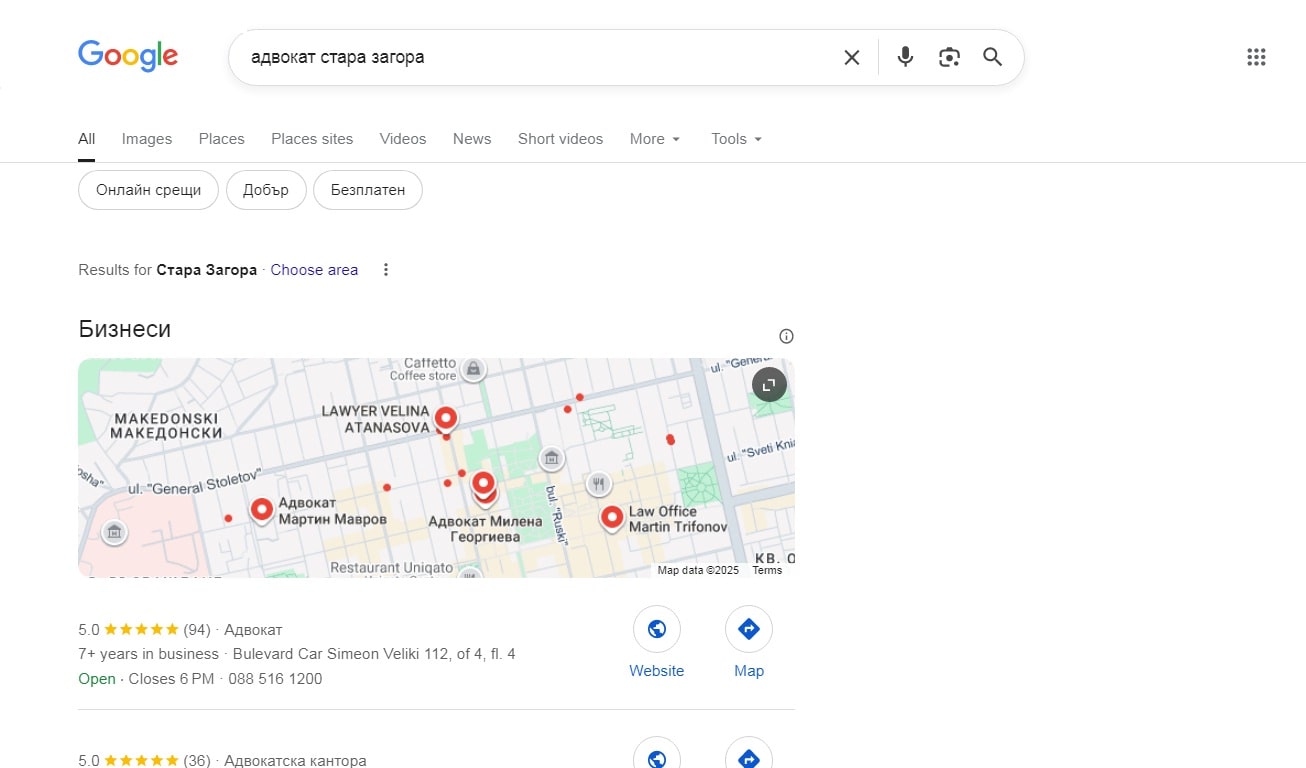Apply the Безплатен filter chip
Image resolution: width=1306 pixels, height=768 pixels.
pyautogui.click(x=368, y=190)
